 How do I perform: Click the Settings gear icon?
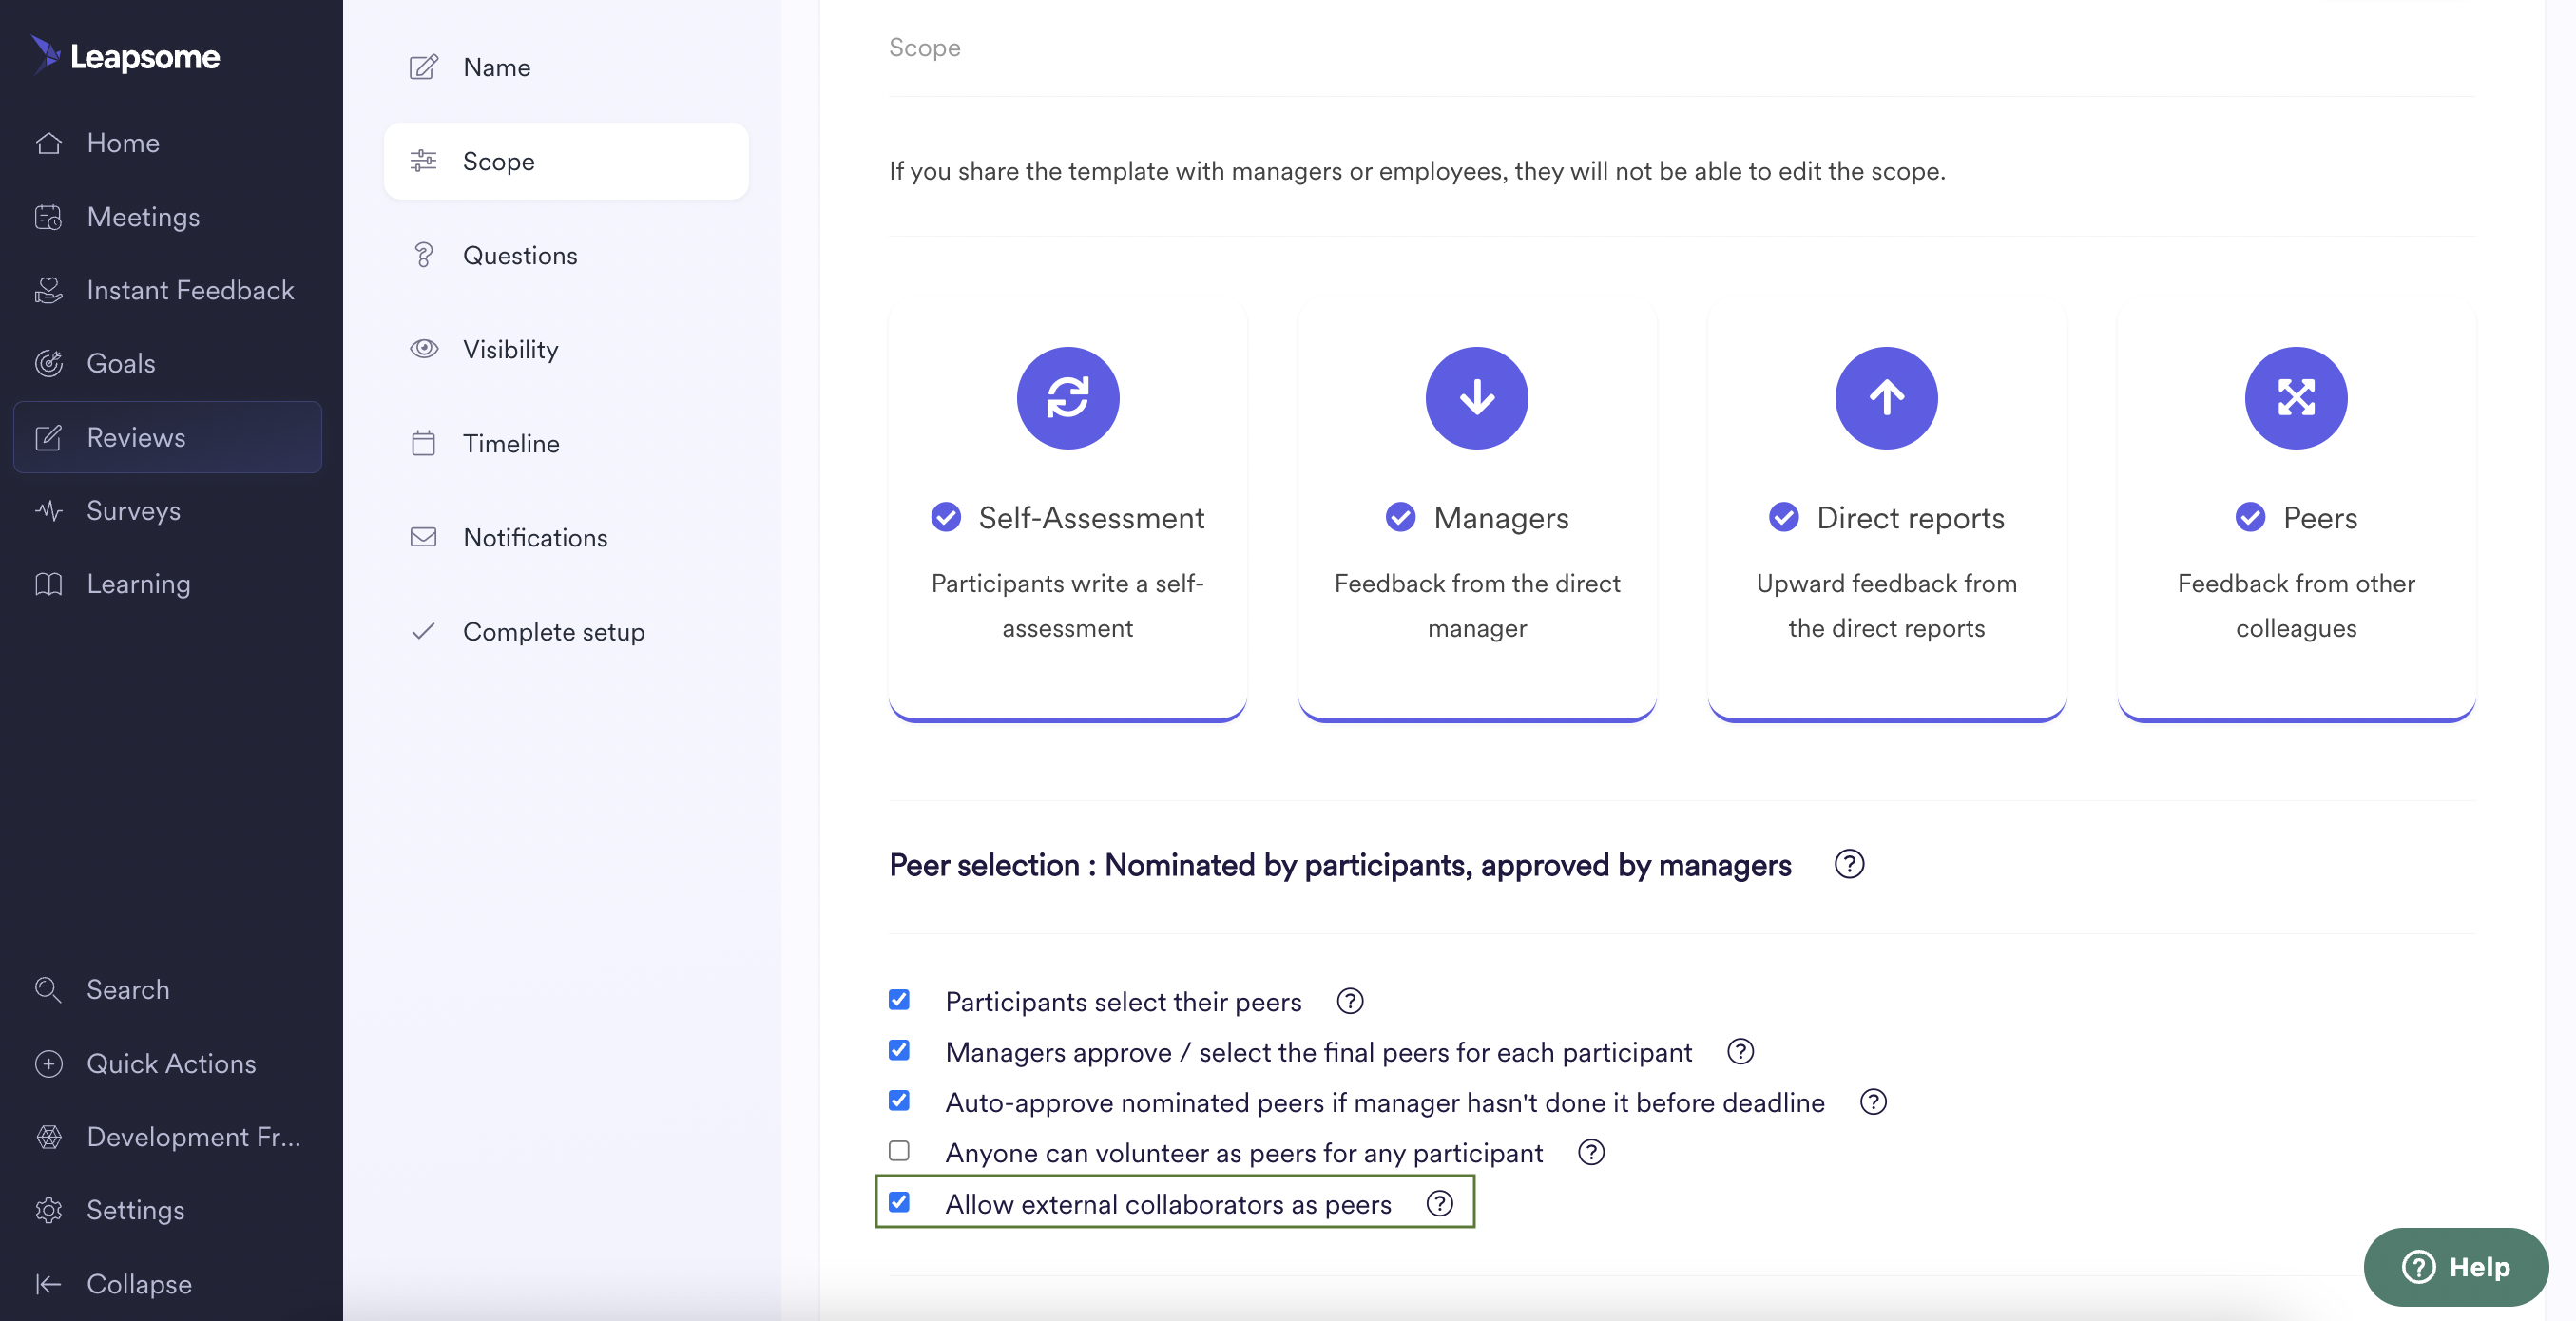(49, 1210)
